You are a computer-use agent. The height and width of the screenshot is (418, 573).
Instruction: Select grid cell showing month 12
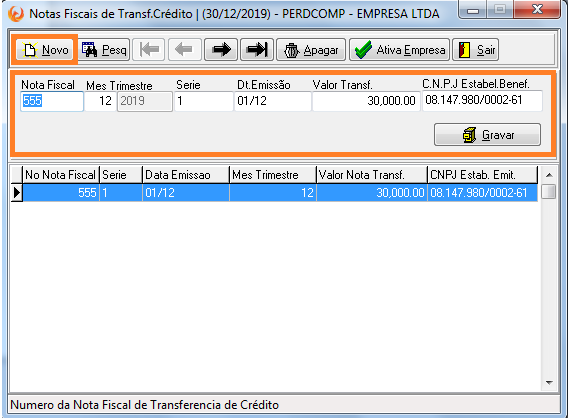click(273, 193)
